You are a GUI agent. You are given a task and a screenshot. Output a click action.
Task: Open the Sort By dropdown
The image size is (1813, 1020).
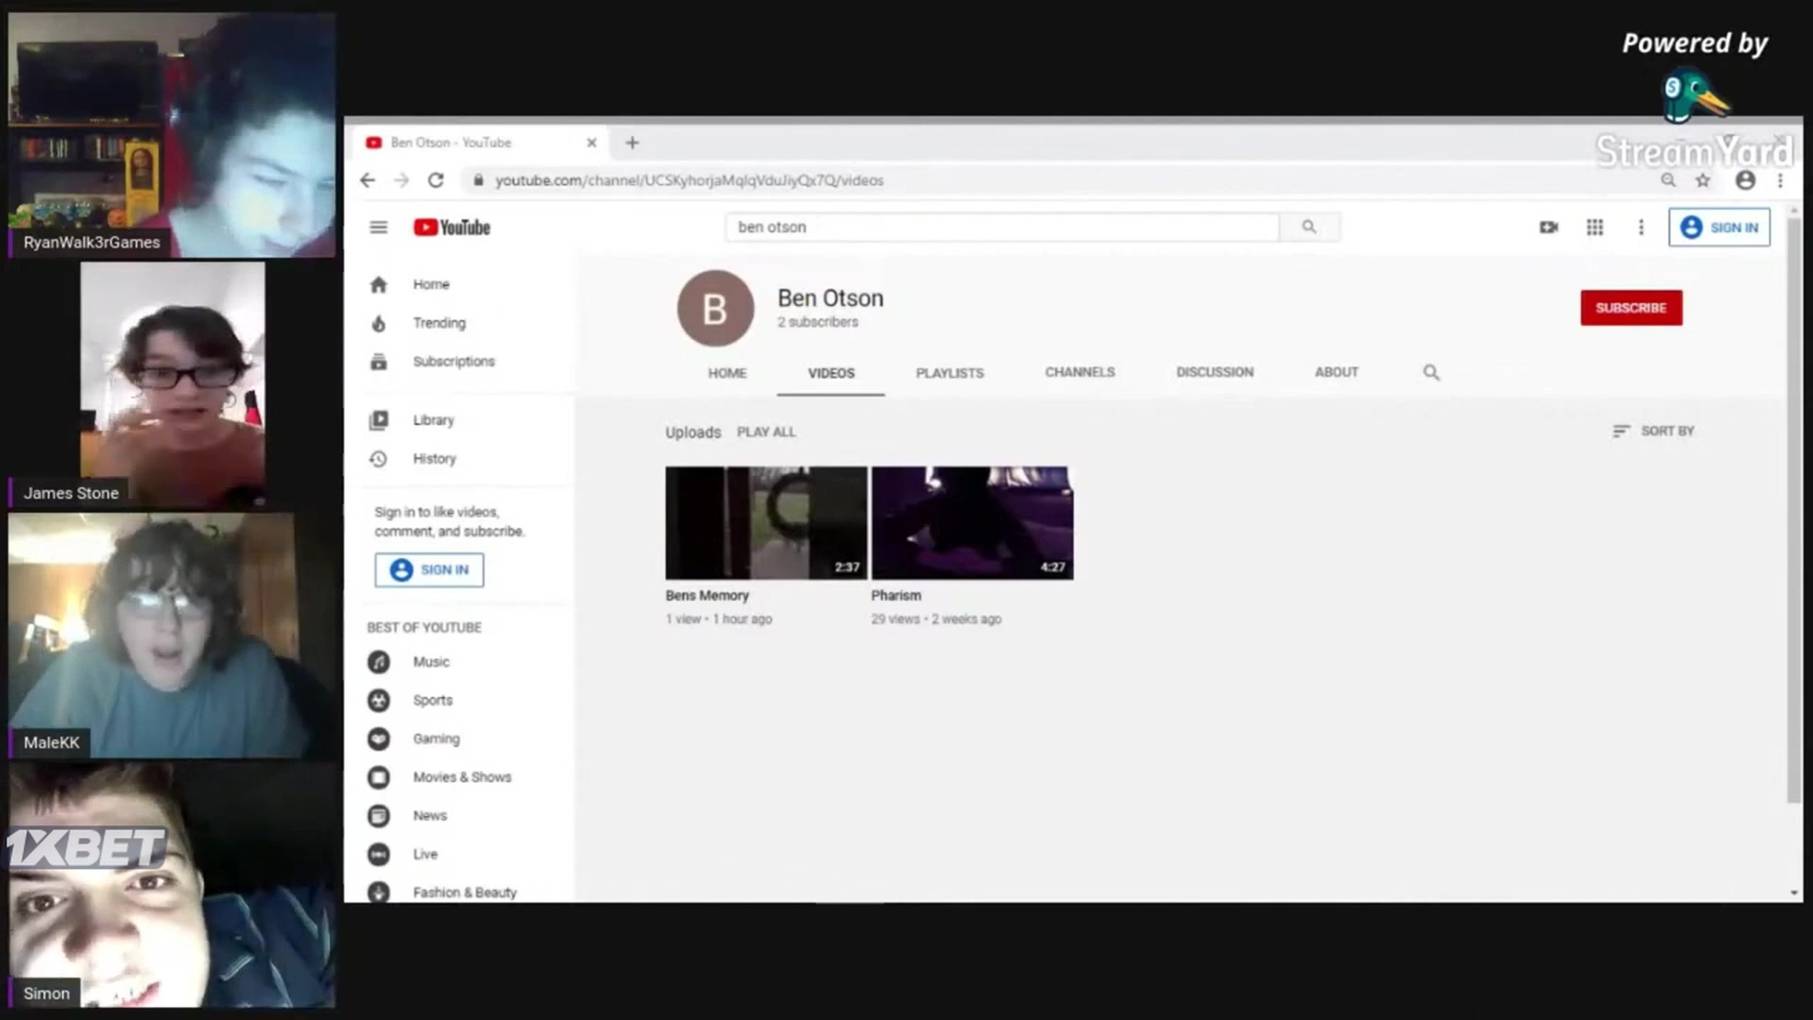pos(1653,431)
